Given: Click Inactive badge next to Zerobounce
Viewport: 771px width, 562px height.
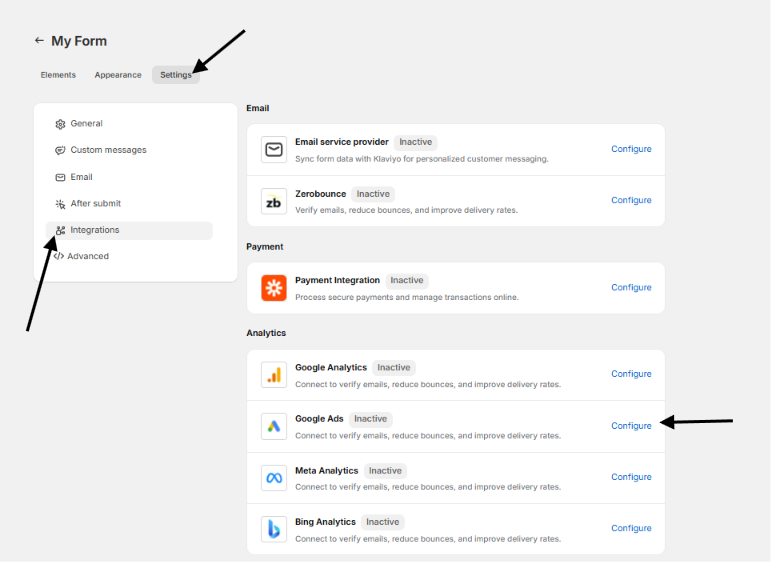Looking at the screenshot, I should 373,194.
